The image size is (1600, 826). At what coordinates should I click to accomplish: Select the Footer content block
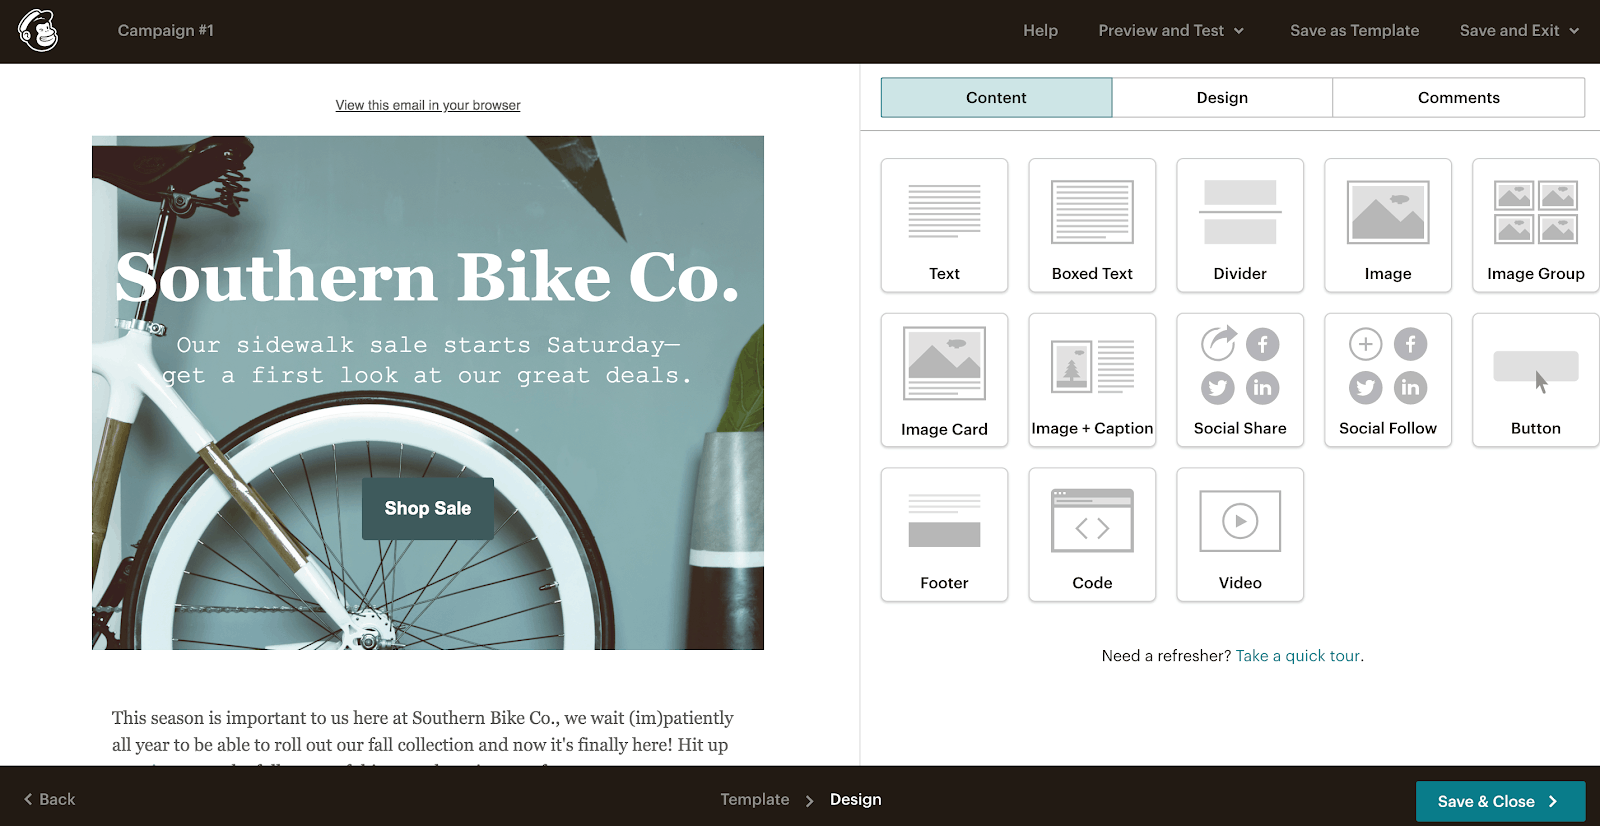click(x=944, y=535)
